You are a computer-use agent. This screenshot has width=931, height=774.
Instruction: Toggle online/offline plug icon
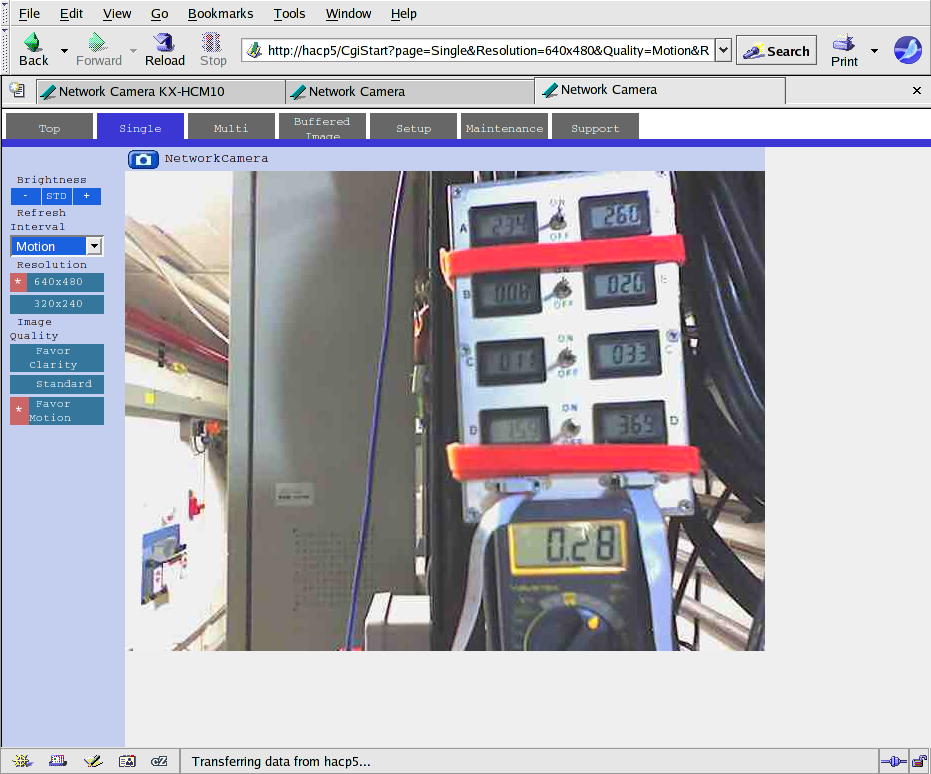pyautogui.click(x=894, y=762)
